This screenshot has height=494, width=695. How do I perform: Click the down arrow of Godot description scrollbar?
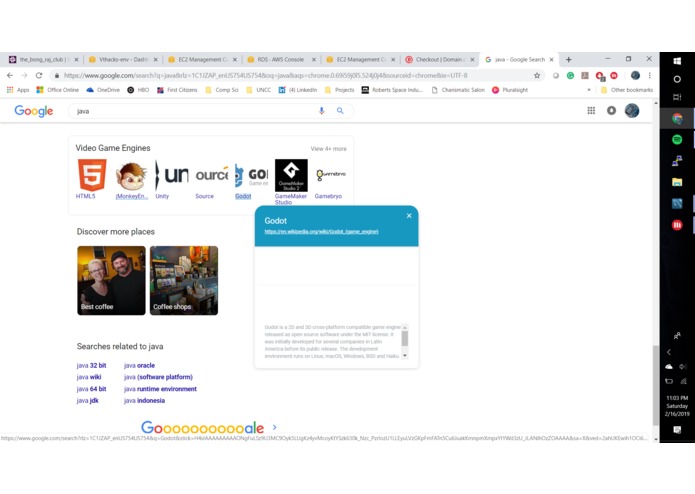(405, 355)
